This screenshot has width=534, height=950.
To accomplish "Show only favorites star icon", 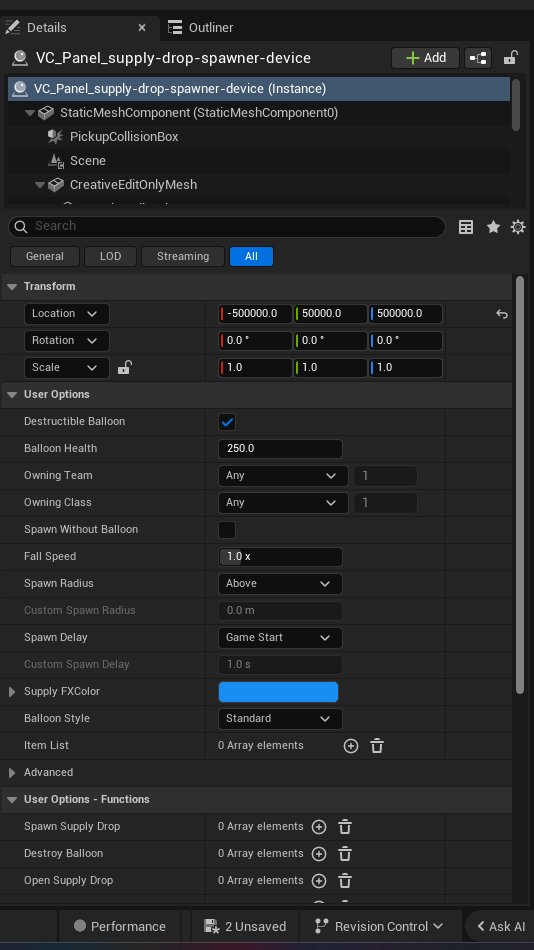I will 493,227.
